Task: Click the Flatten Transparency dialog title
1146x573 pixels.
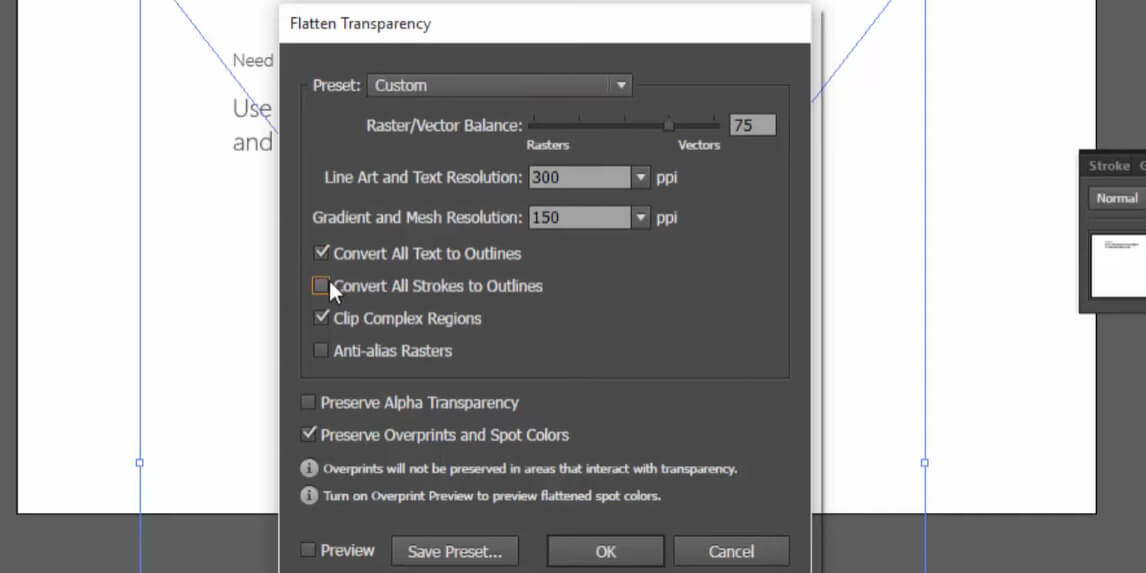Action: pyautogui.click(x=360, y=23)
